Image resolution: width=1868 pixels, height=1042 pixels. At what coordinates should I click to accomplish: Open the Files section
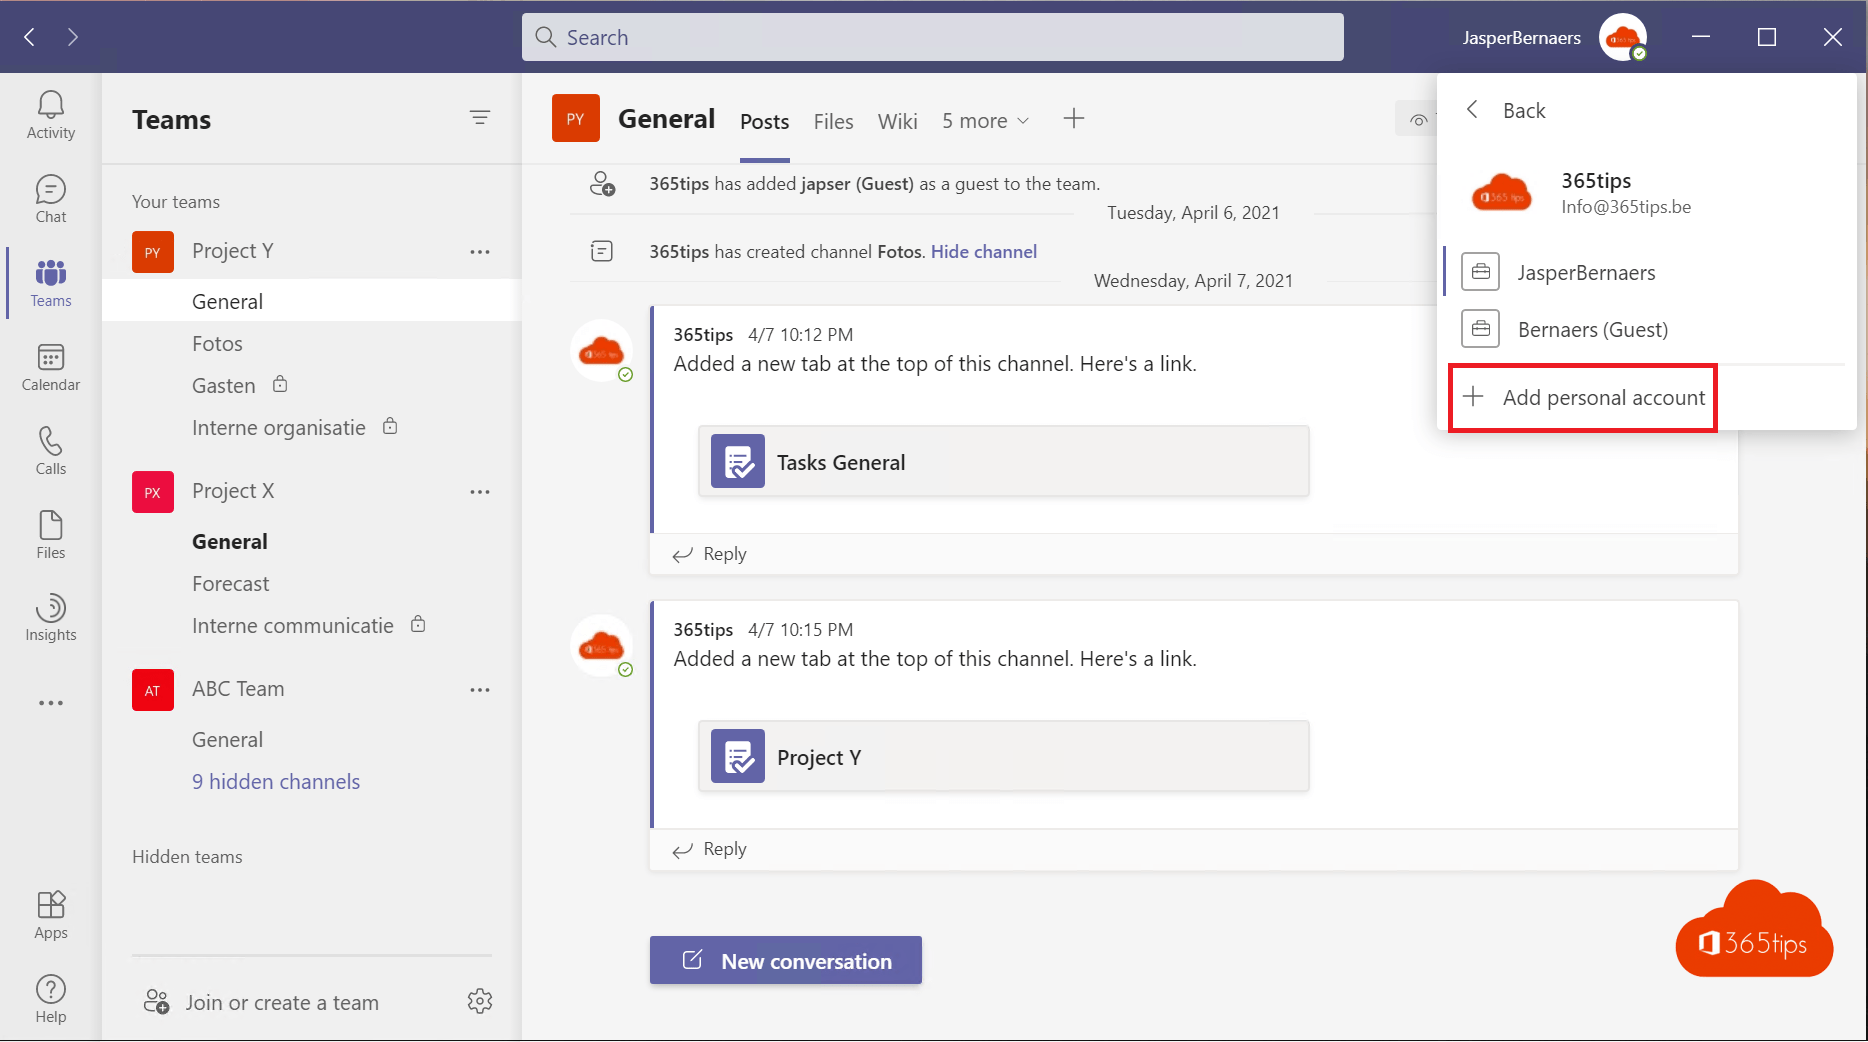pyautogui.click(x=50, y=533)
